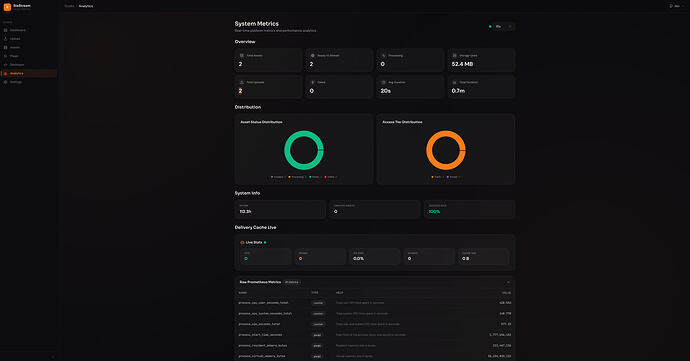Click the Storage Used card icon

click(x=455, y=55)
